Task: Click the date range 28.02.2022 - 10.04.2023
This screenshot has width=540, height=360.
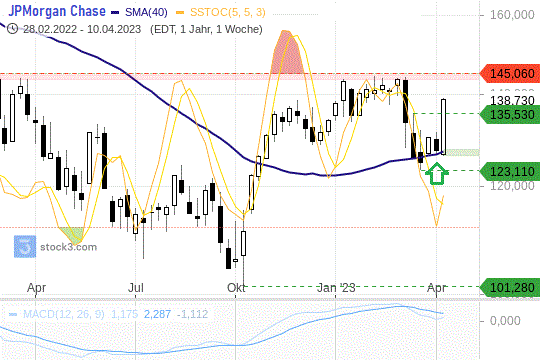Action: click(82, 29)
